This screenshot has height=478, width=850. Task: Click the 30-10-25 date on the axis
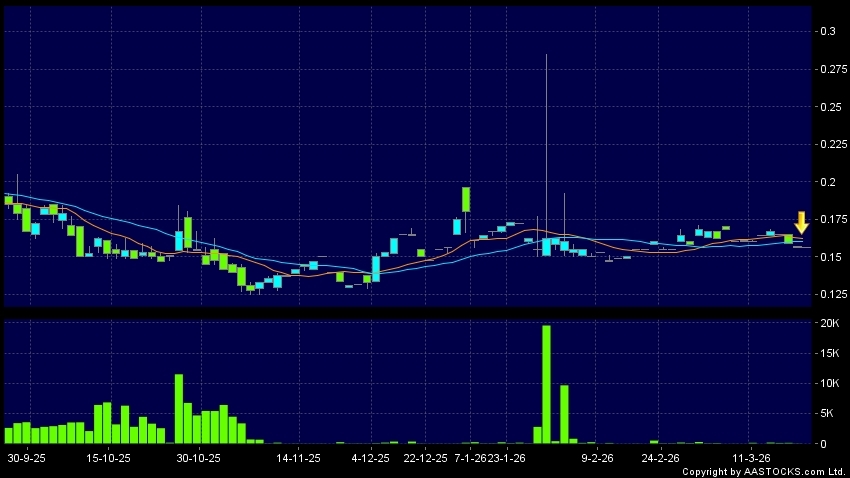click(198, 458)
